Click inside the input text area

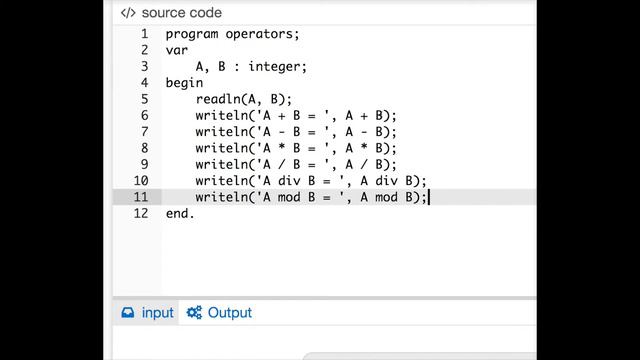[x=324, y=342]
